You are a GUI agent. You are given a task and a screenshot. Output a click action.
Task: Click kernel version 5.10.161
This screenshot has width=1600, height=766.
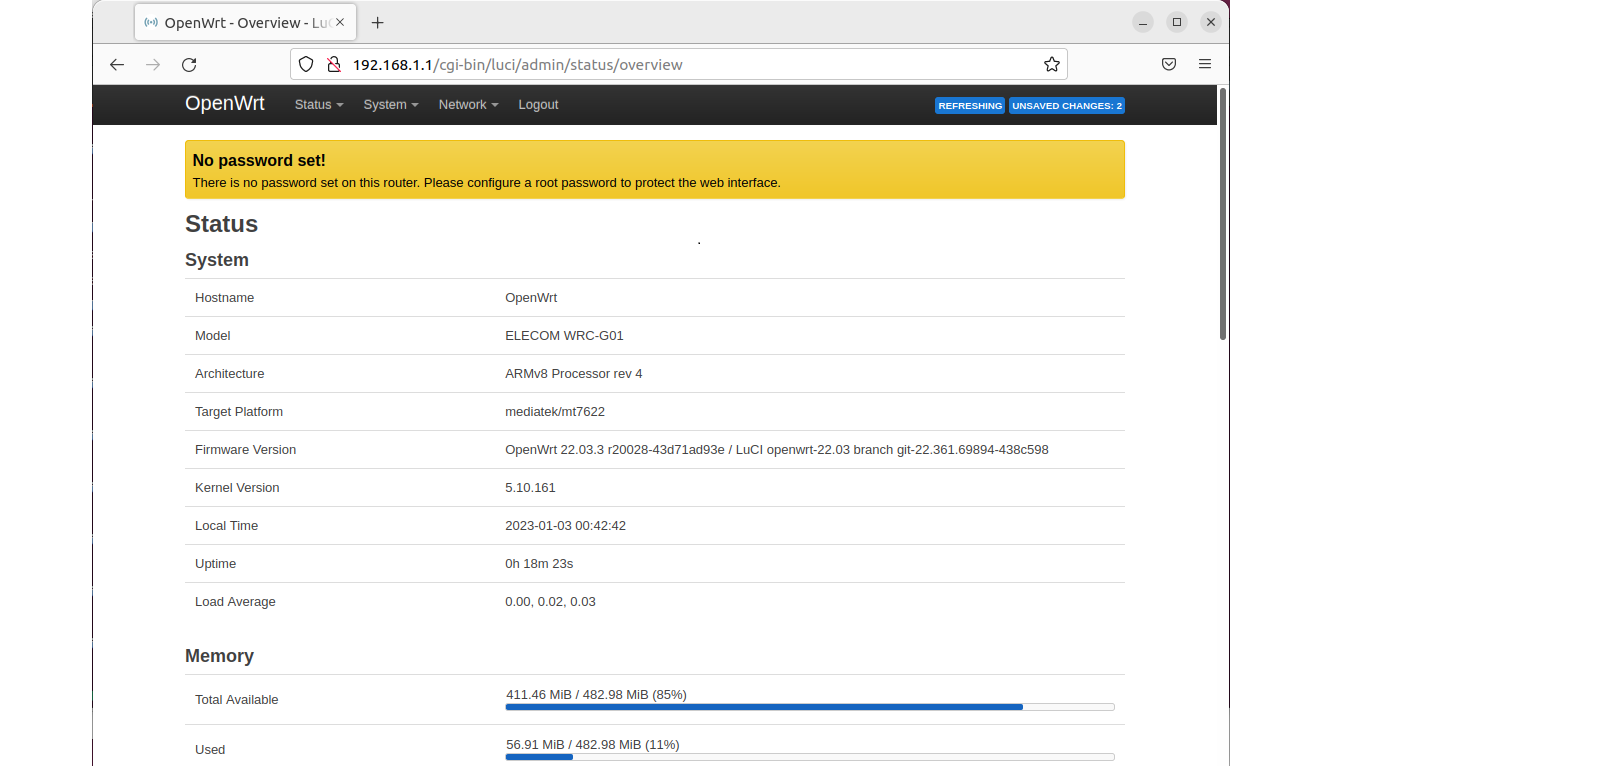[530, 488]
